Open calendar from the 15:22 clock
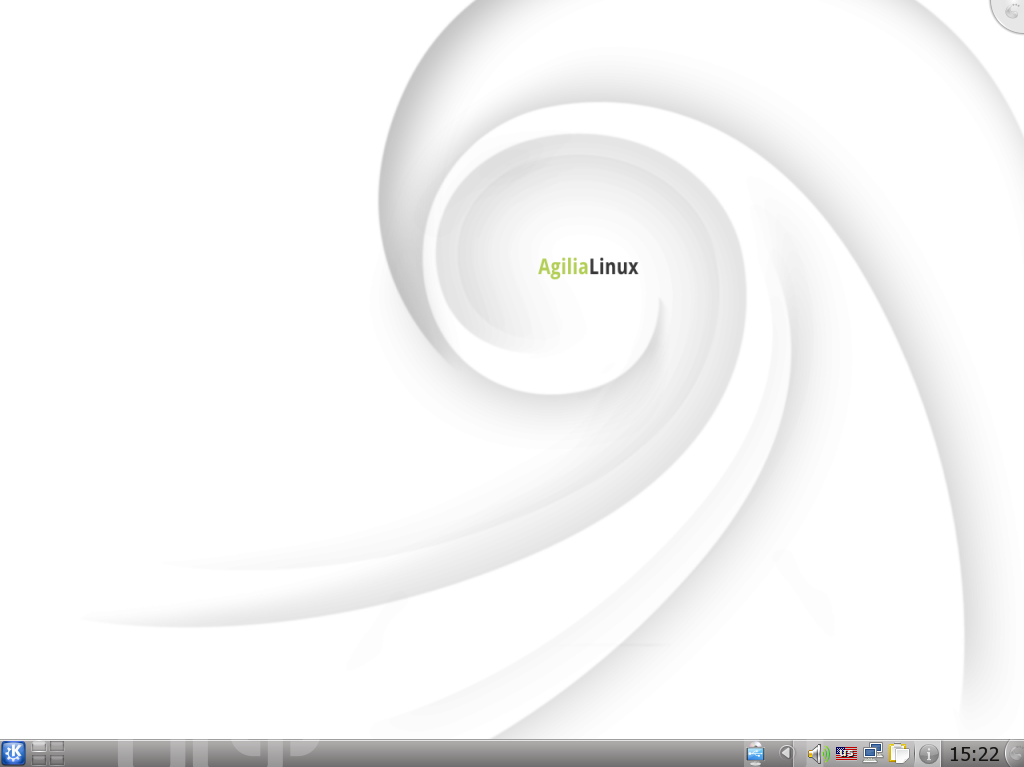 [974, 753]
